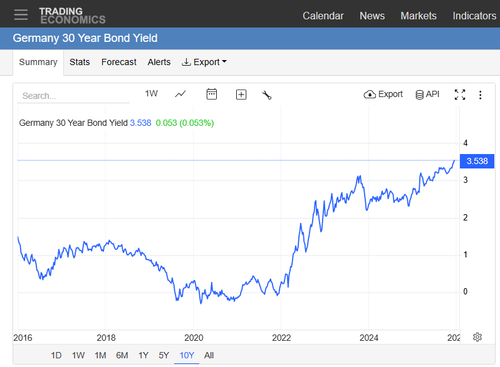Expand chart to fullscreen
The width and height of the screenshot is (500, 367).
[x=460, y=95]
